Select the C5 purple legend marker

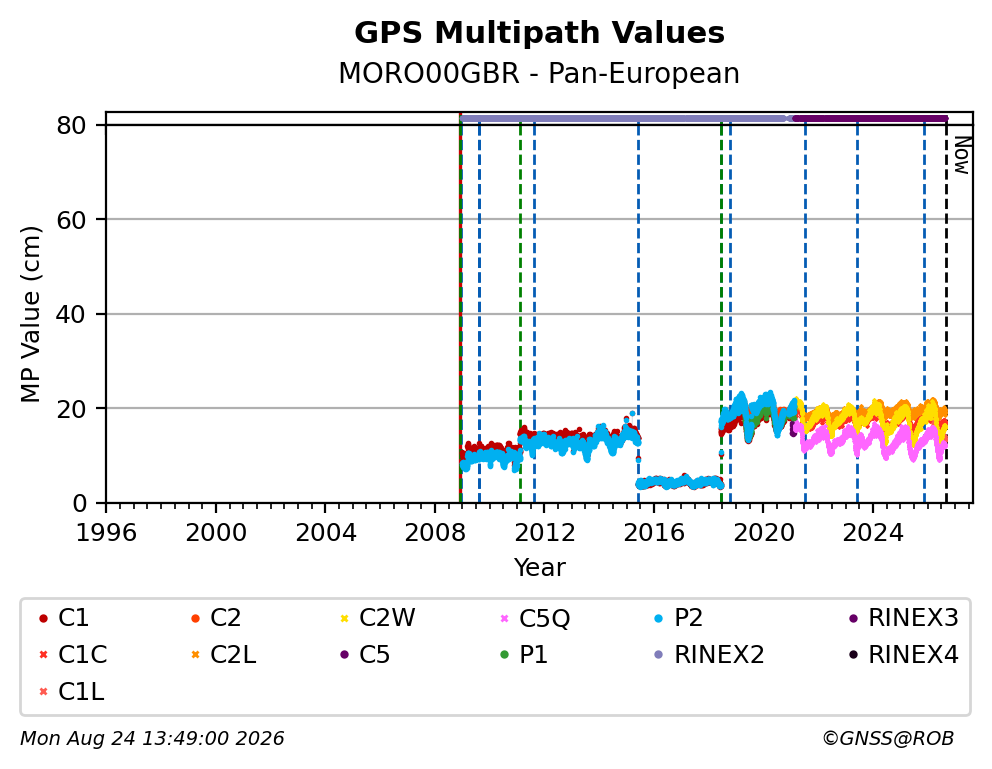pos(344,655)
